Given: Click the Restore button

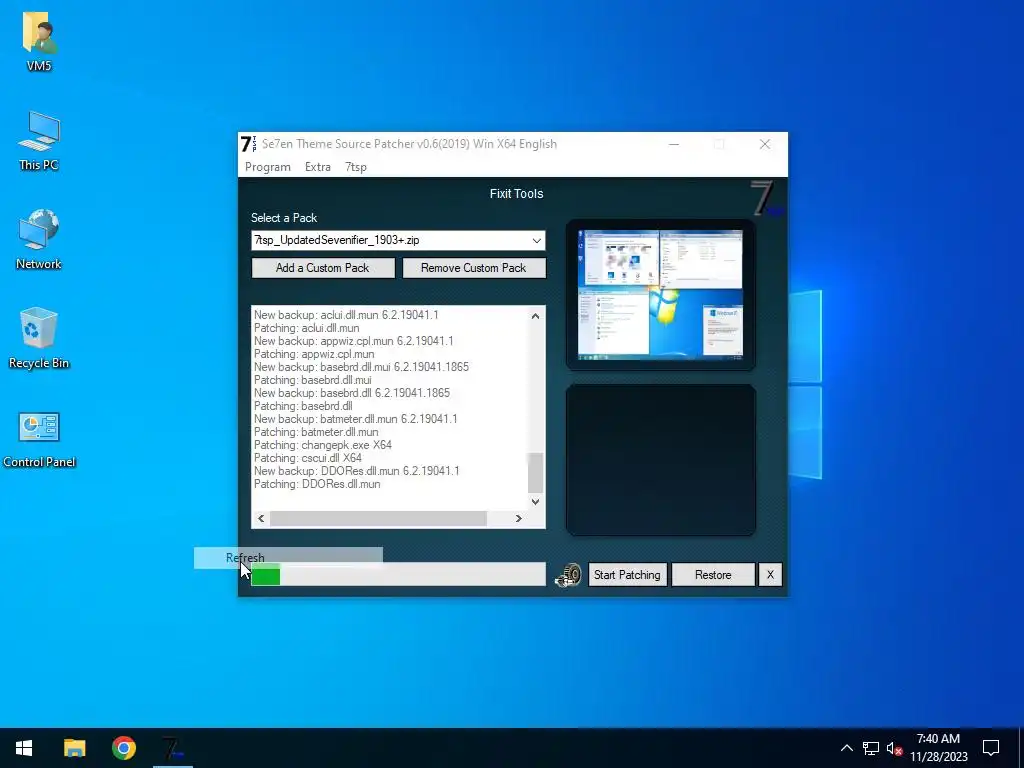Looking at the screenshot, I should (x=713, y=575).
